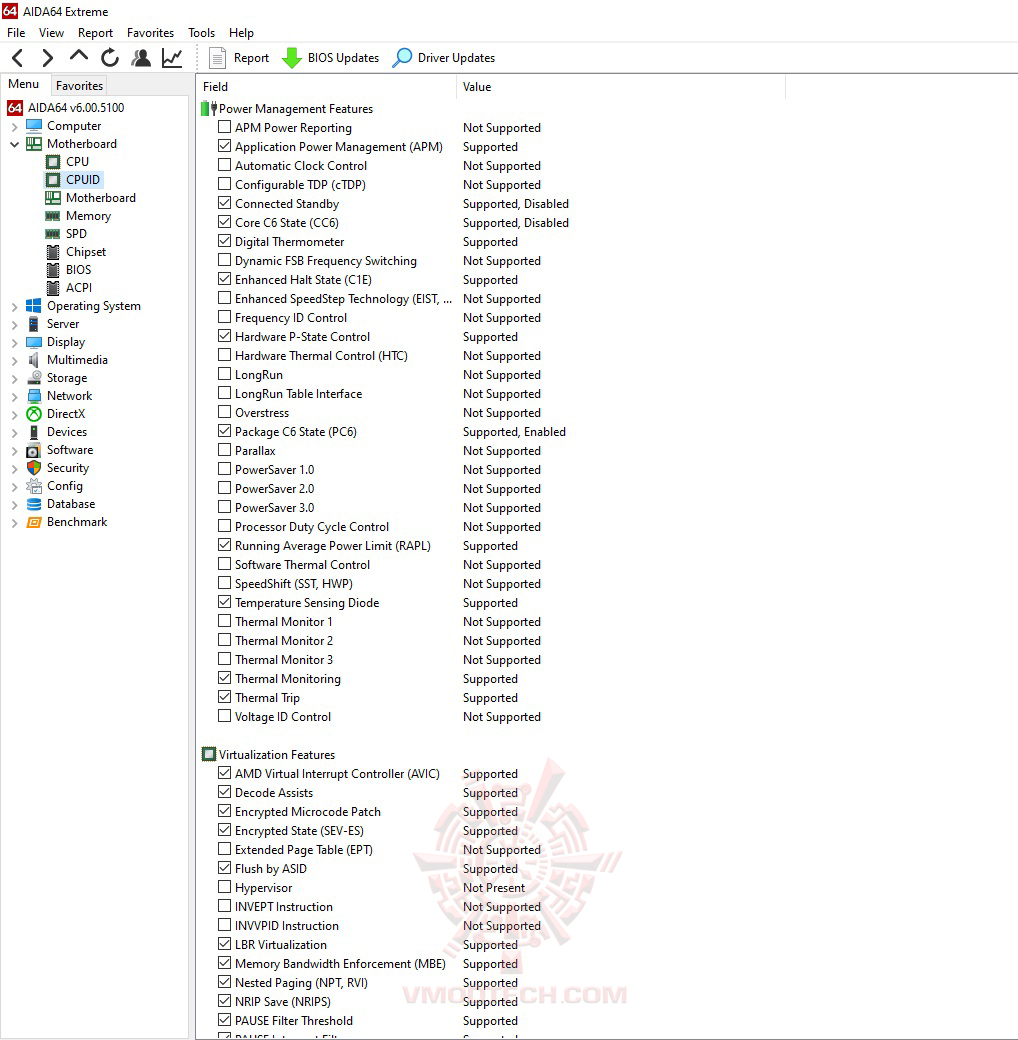Click the Network icon in the tree
The image size is (1018, 1040).
point(34,396)
